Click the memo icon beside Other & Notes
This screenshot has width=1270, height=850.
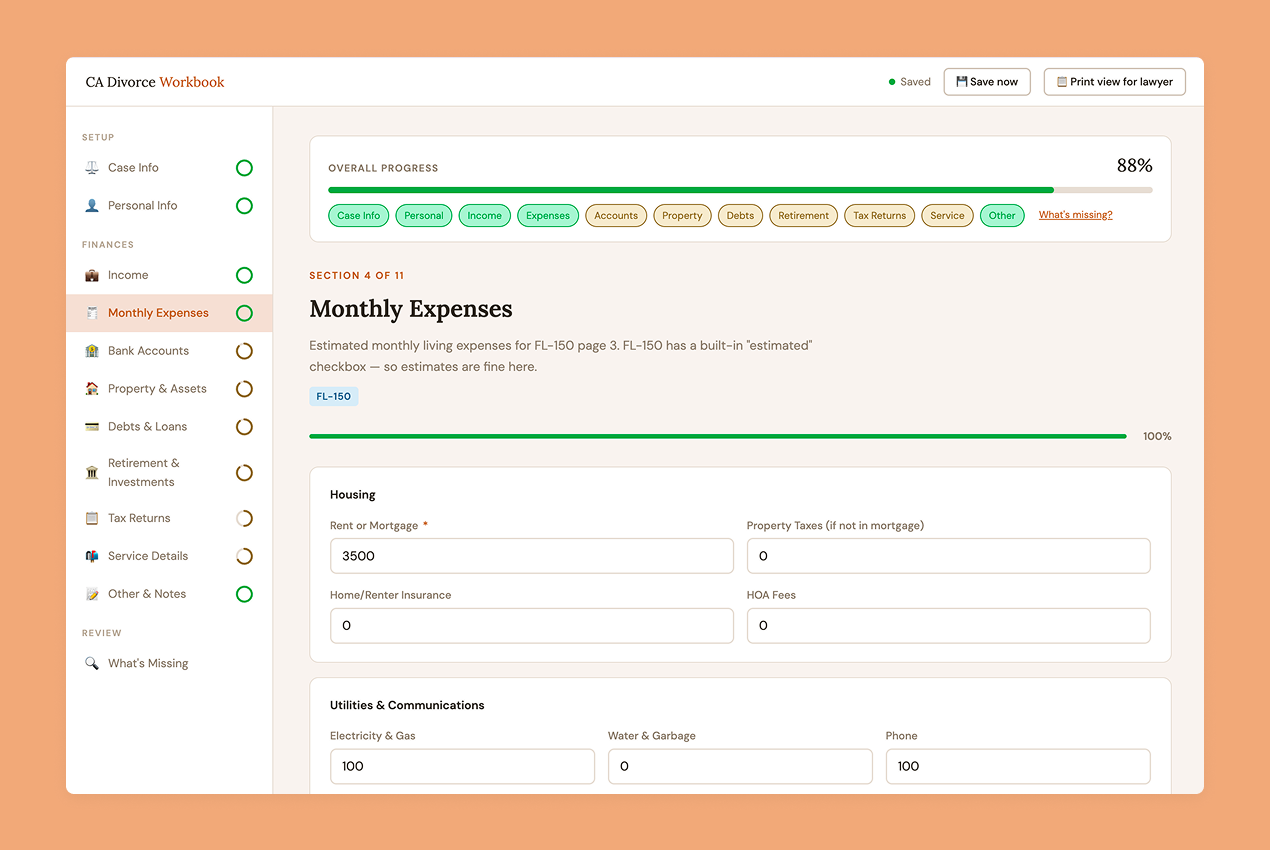tap(92, 594)
